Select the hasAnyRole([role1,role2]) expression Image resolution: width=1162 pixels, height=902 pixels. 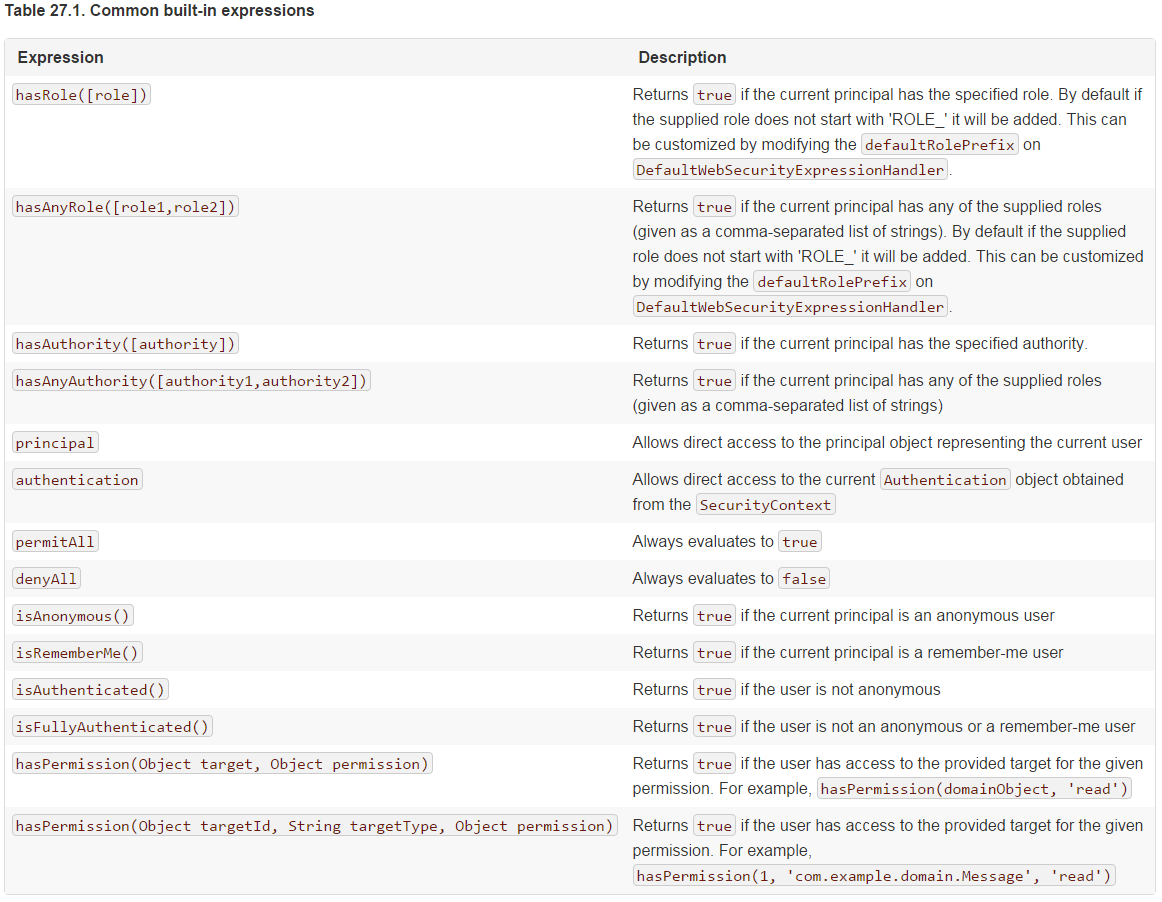pyautogui.click(x=126, y=207)
